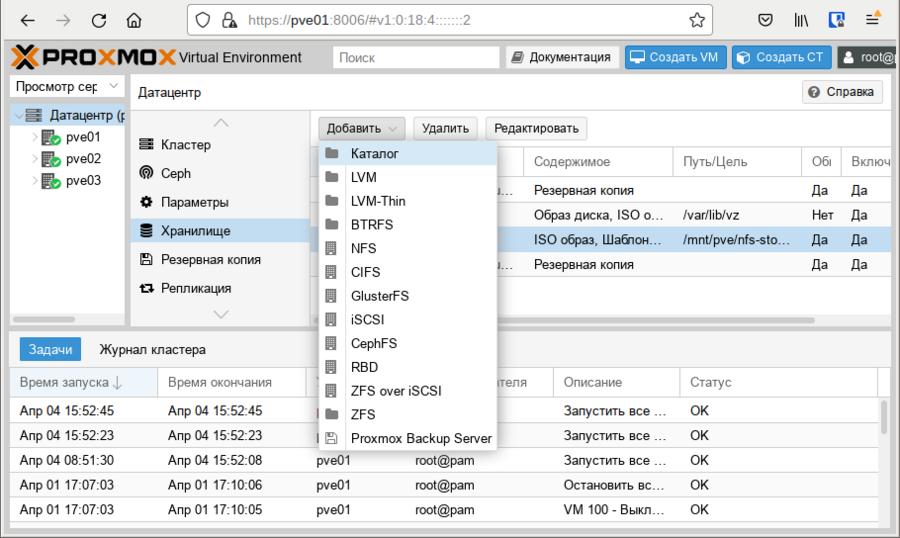Screen dimensions: 900x538
Task: Switch to Журнал кластера tab
Action: point(152,349)
